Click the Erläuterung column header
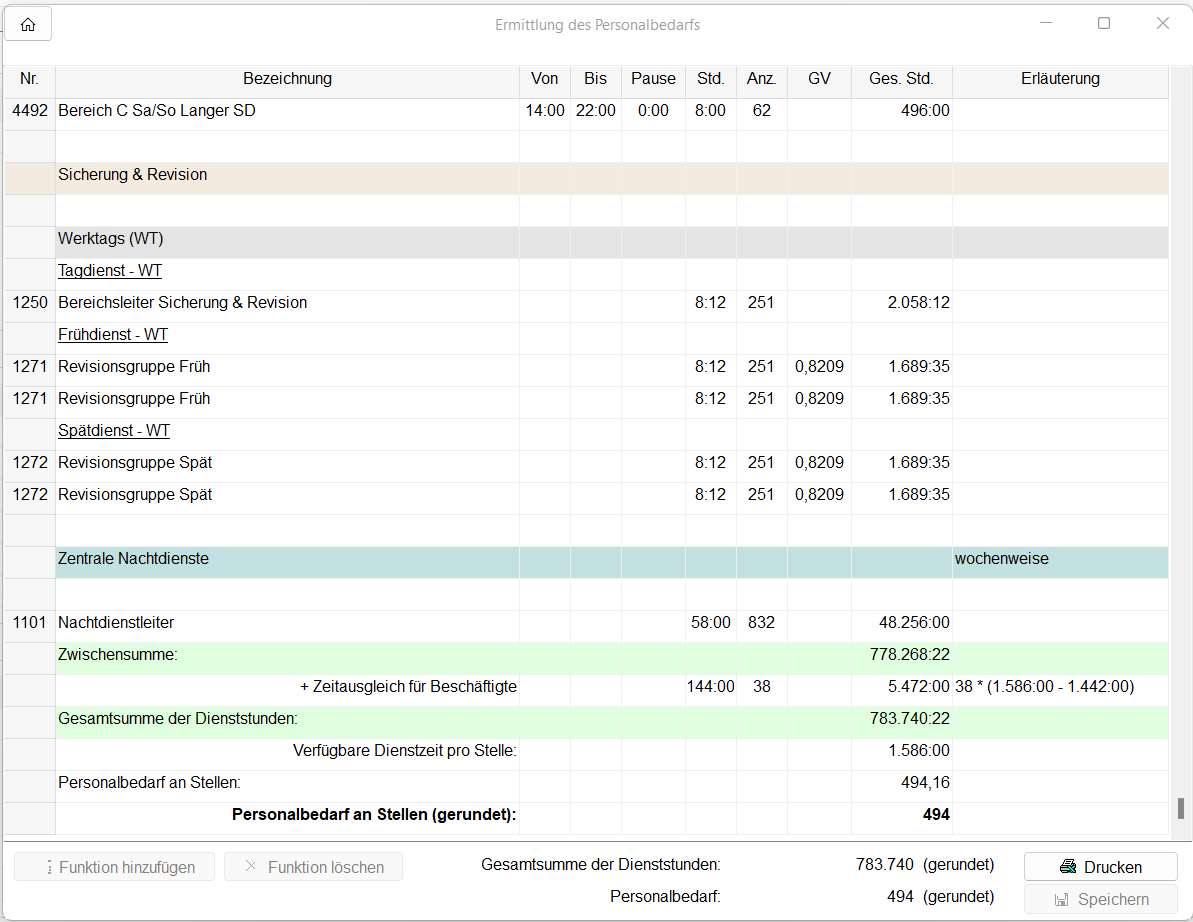Screen dimensions: 1193x922 point(1060,79)
